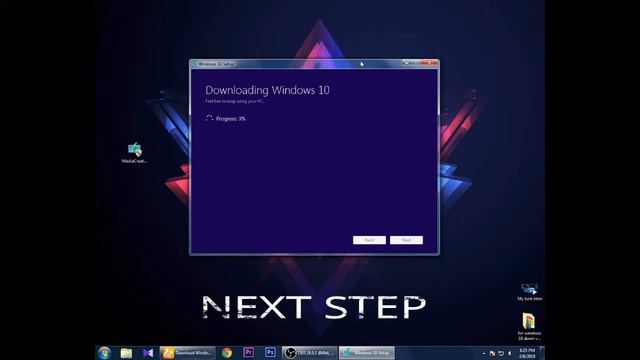Open the volume speaker tray icon
The height and width of the screenshot is (360, 640).
coord(509,353)
